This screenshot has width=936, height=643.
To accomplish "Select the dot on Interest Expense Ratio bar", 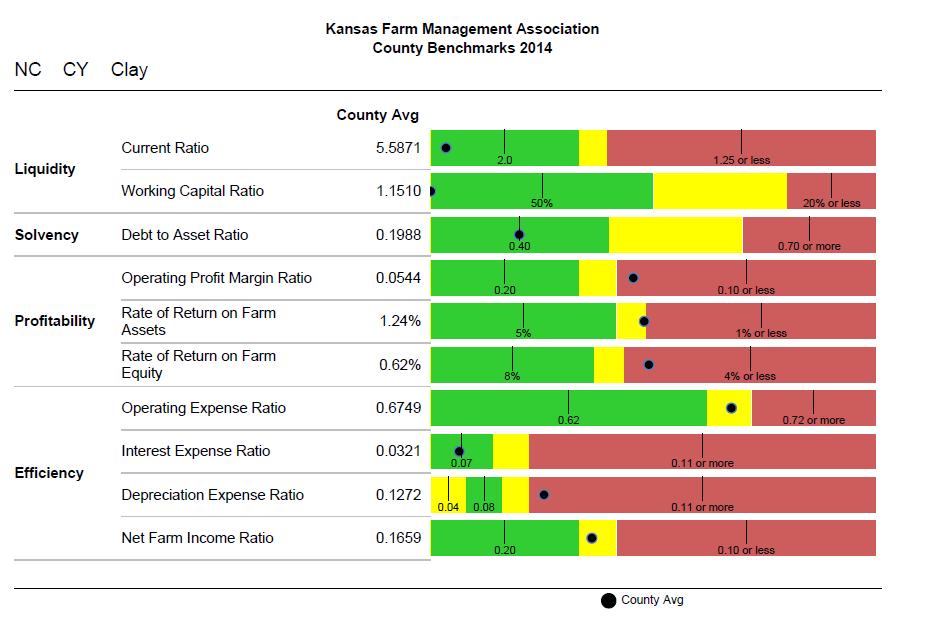I will pyautogui.click(x=459, y=451).
